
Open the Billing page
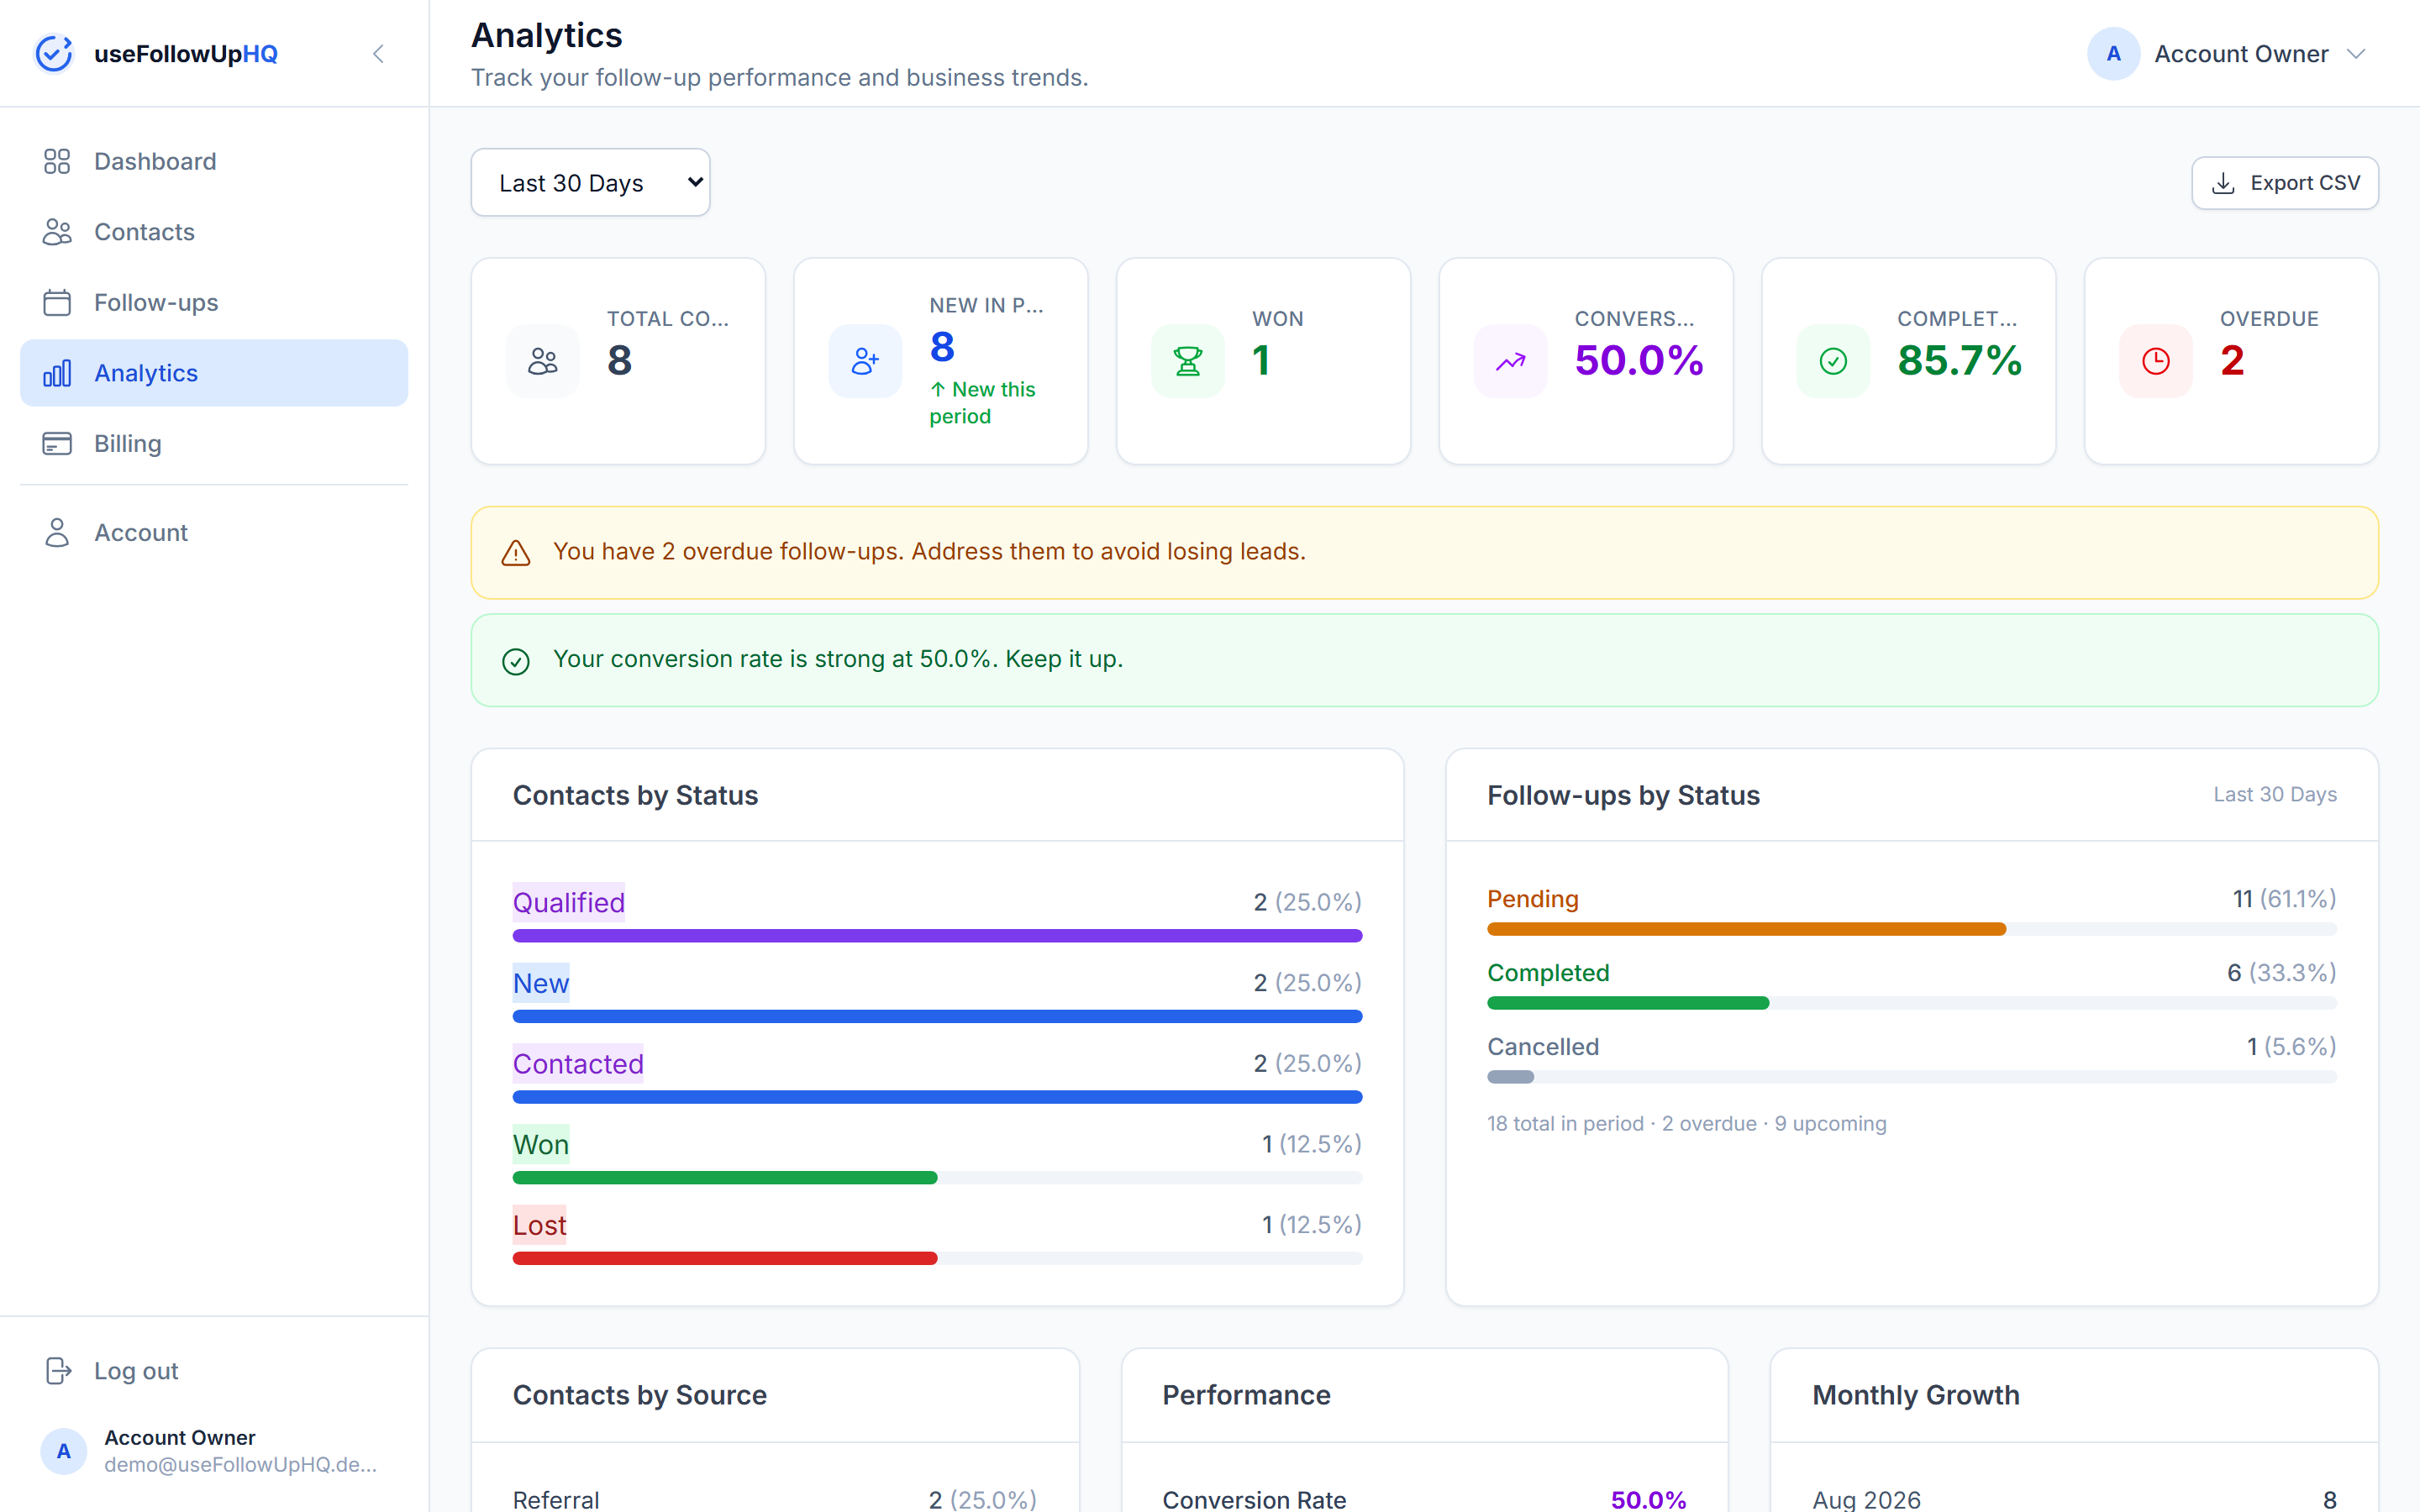point(214,443)
